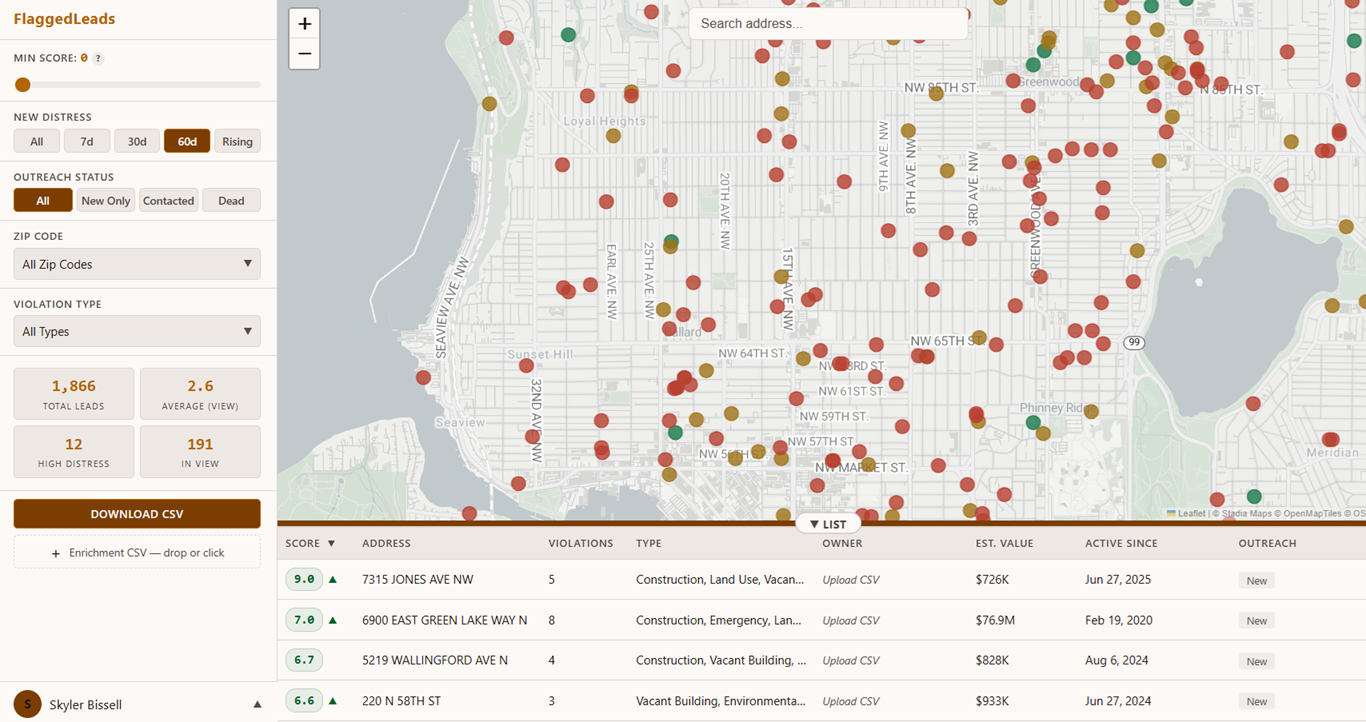Click the Total Leads 1,866 stat card

pyautogui.click(x=74, y=393)
